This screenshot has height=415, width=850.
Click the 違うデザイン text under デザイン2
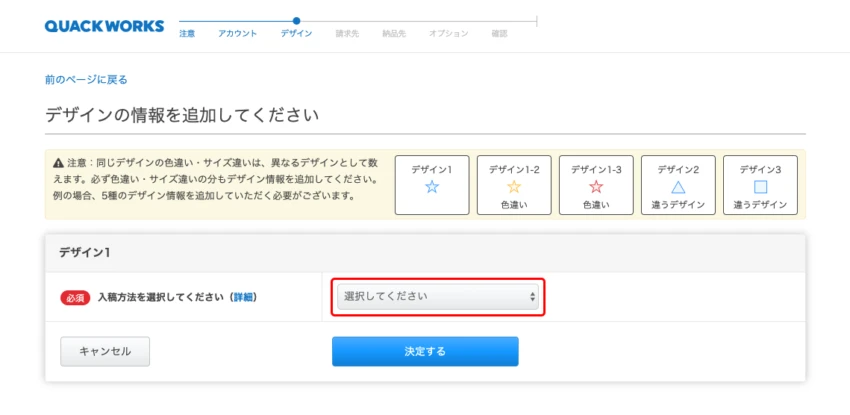[678, 205]
